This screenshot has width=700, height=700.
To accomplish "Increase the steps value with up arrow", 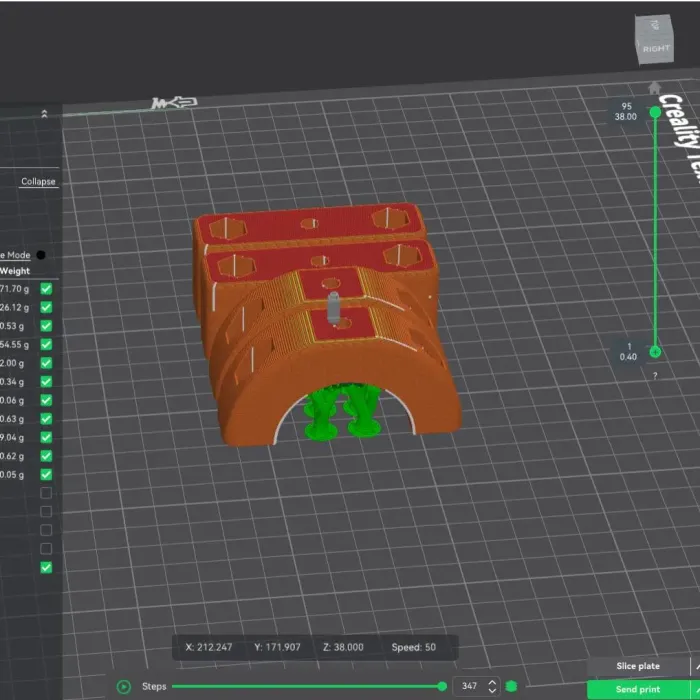I will [492, 682].
